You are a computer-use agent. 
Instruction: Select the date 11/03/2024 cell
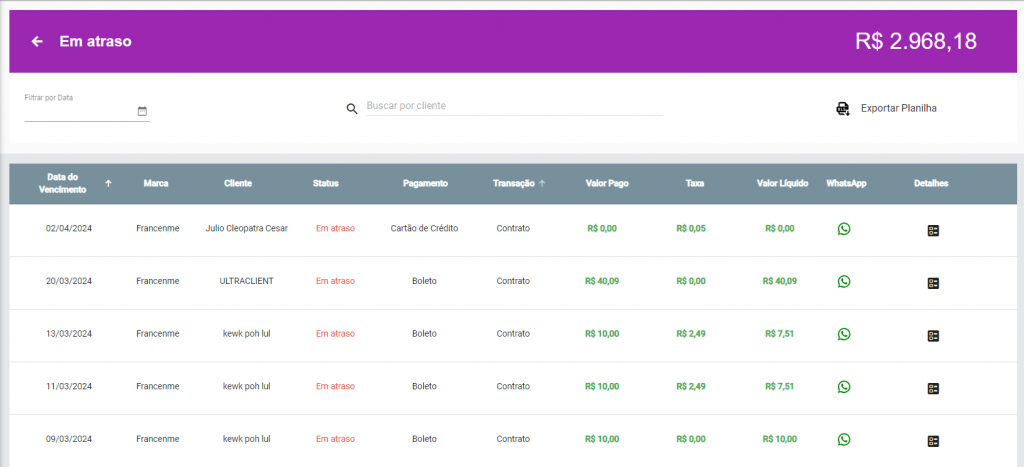69,386
